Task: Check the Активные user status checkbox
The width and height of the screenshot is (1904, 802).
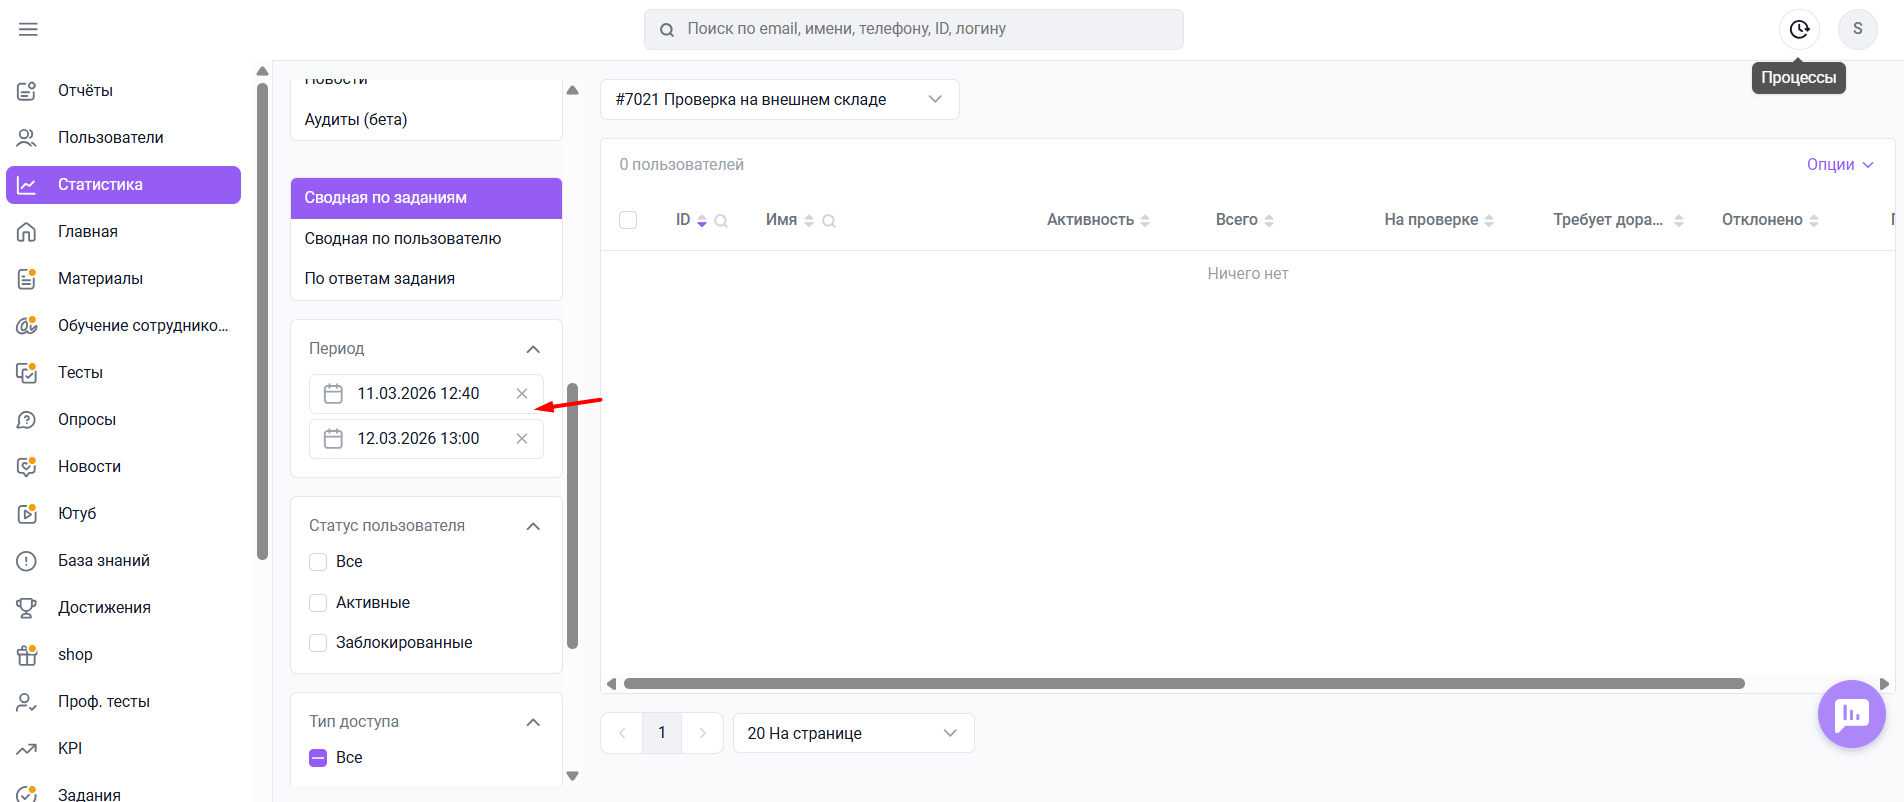Action: tap(318, 603)
